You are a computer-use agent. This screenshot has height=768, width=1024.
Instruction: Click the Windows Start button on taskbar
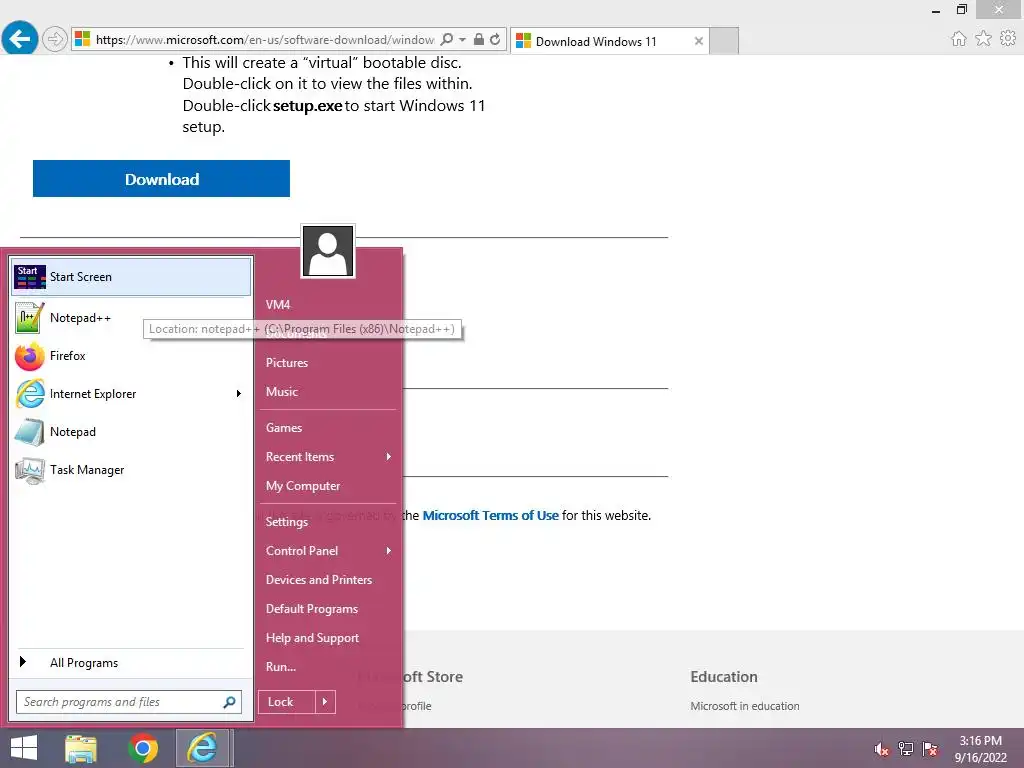24,748
